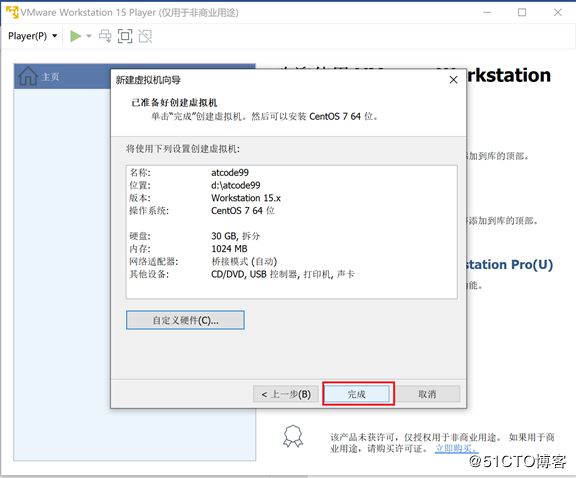The width and height of the screenshot is (576, 478).
Task: Click the license ribbon badge icon
Action: pos(293,436)
